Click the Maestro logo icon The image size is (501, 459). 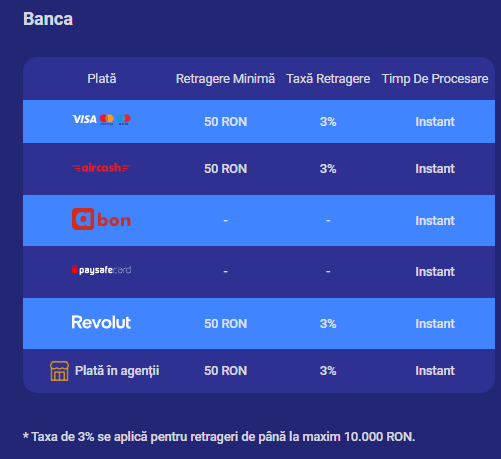124,119
